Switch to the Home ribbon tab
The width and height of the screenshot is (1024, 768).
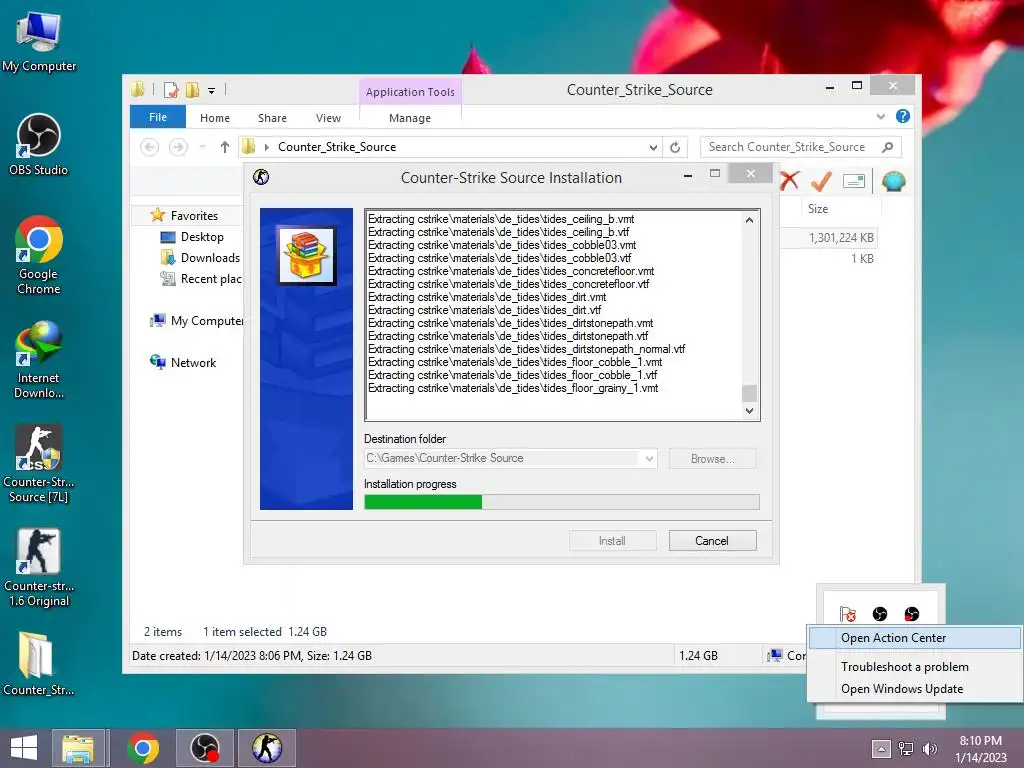(215, 118)
